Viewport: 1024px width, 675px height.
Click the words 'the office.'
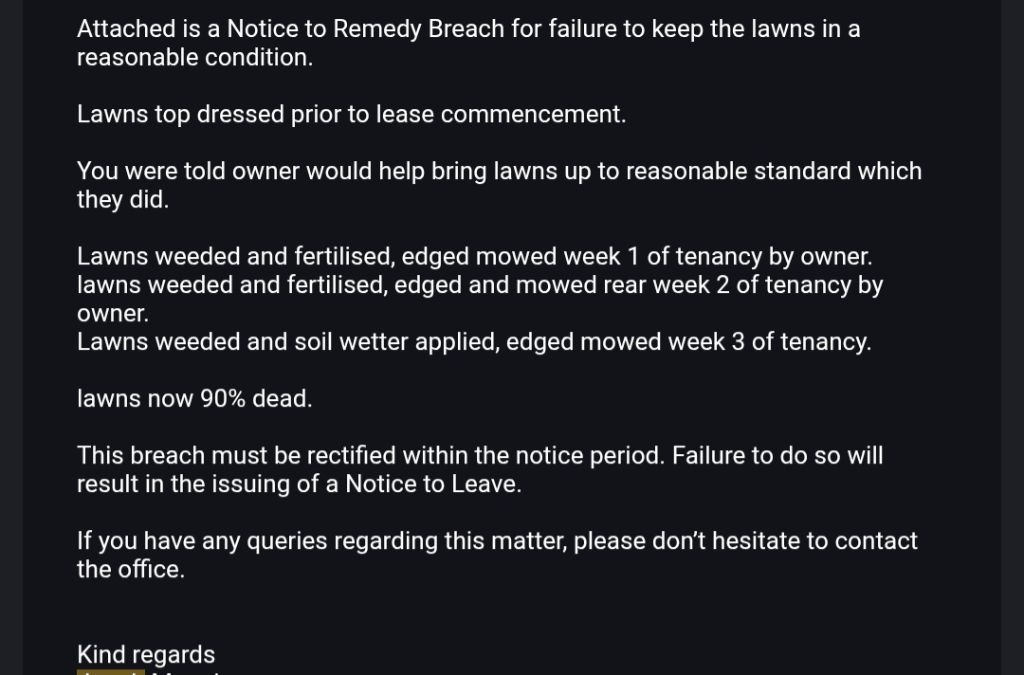tap(131, 571)
